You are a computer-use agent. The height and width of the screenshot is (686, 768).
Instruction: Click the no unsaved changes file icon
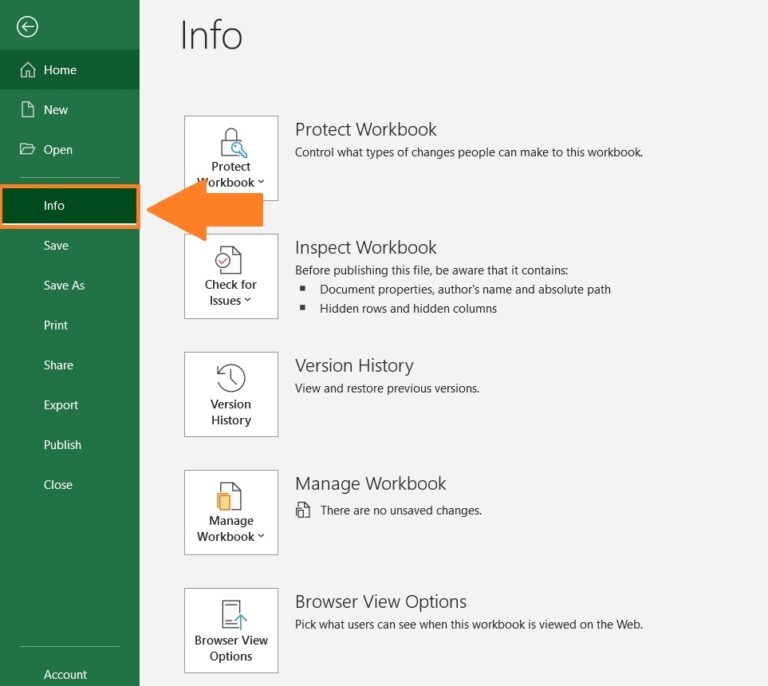click(x=303, y=511)
